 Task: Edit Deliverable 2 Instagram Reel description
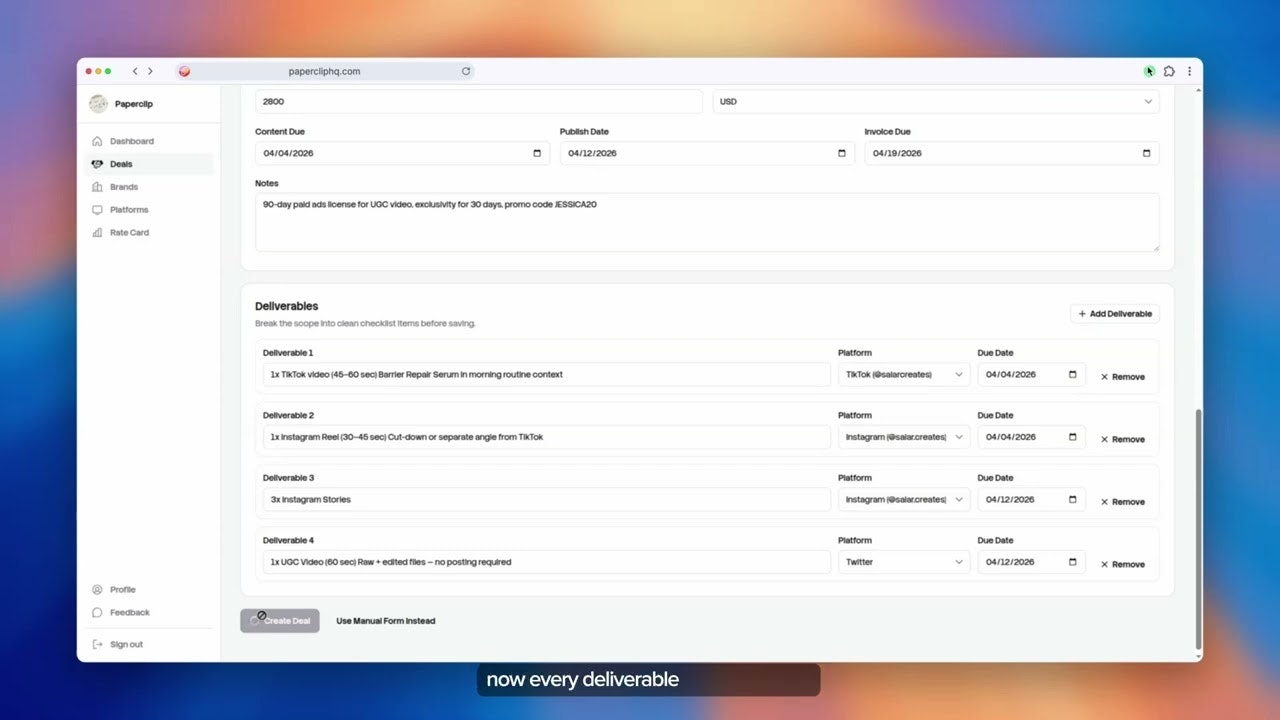547,437
